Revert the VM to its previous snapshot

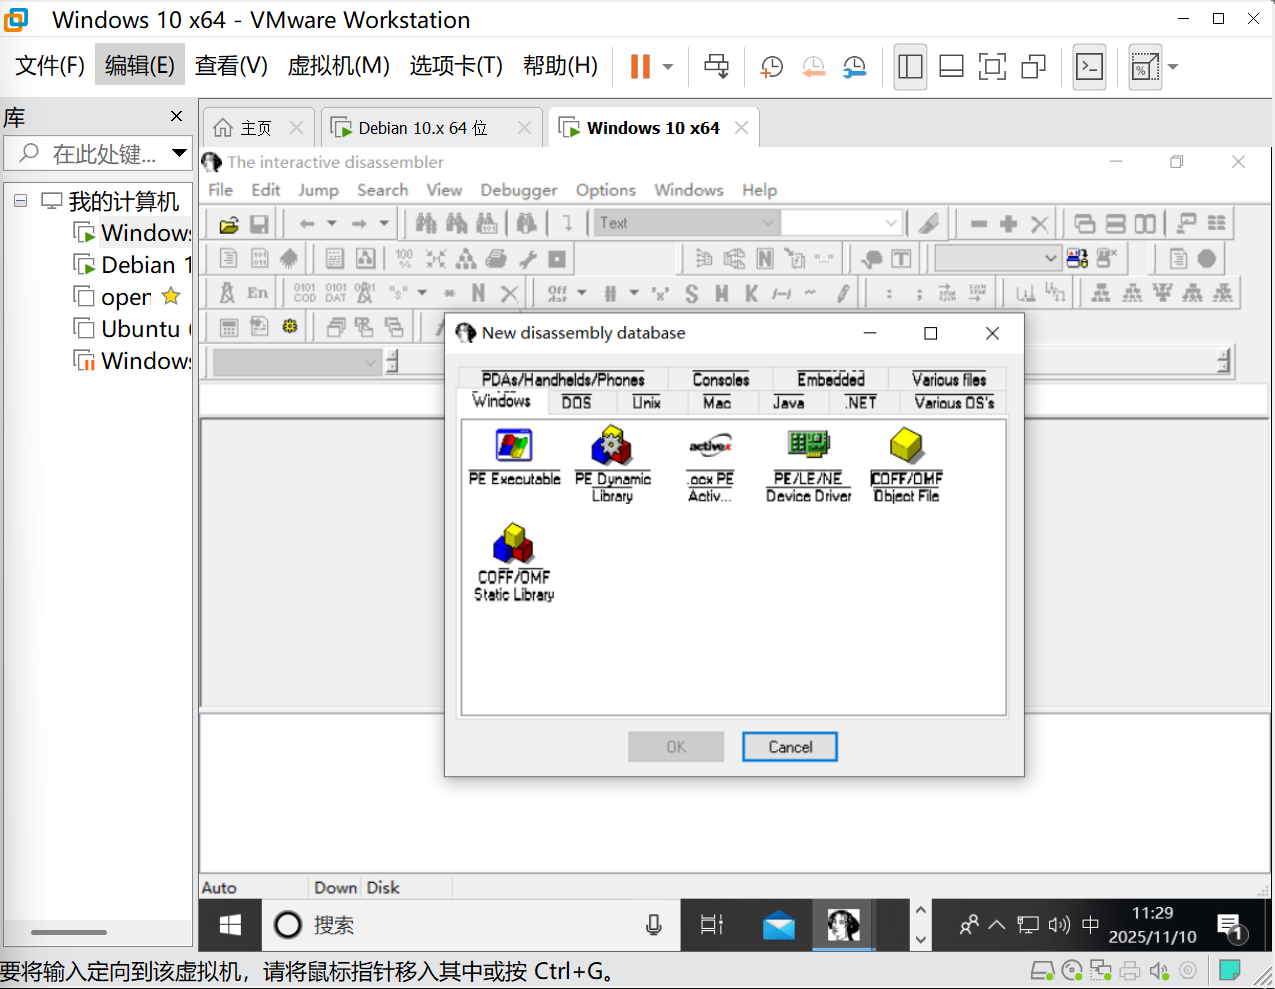(x=813, y=67)
